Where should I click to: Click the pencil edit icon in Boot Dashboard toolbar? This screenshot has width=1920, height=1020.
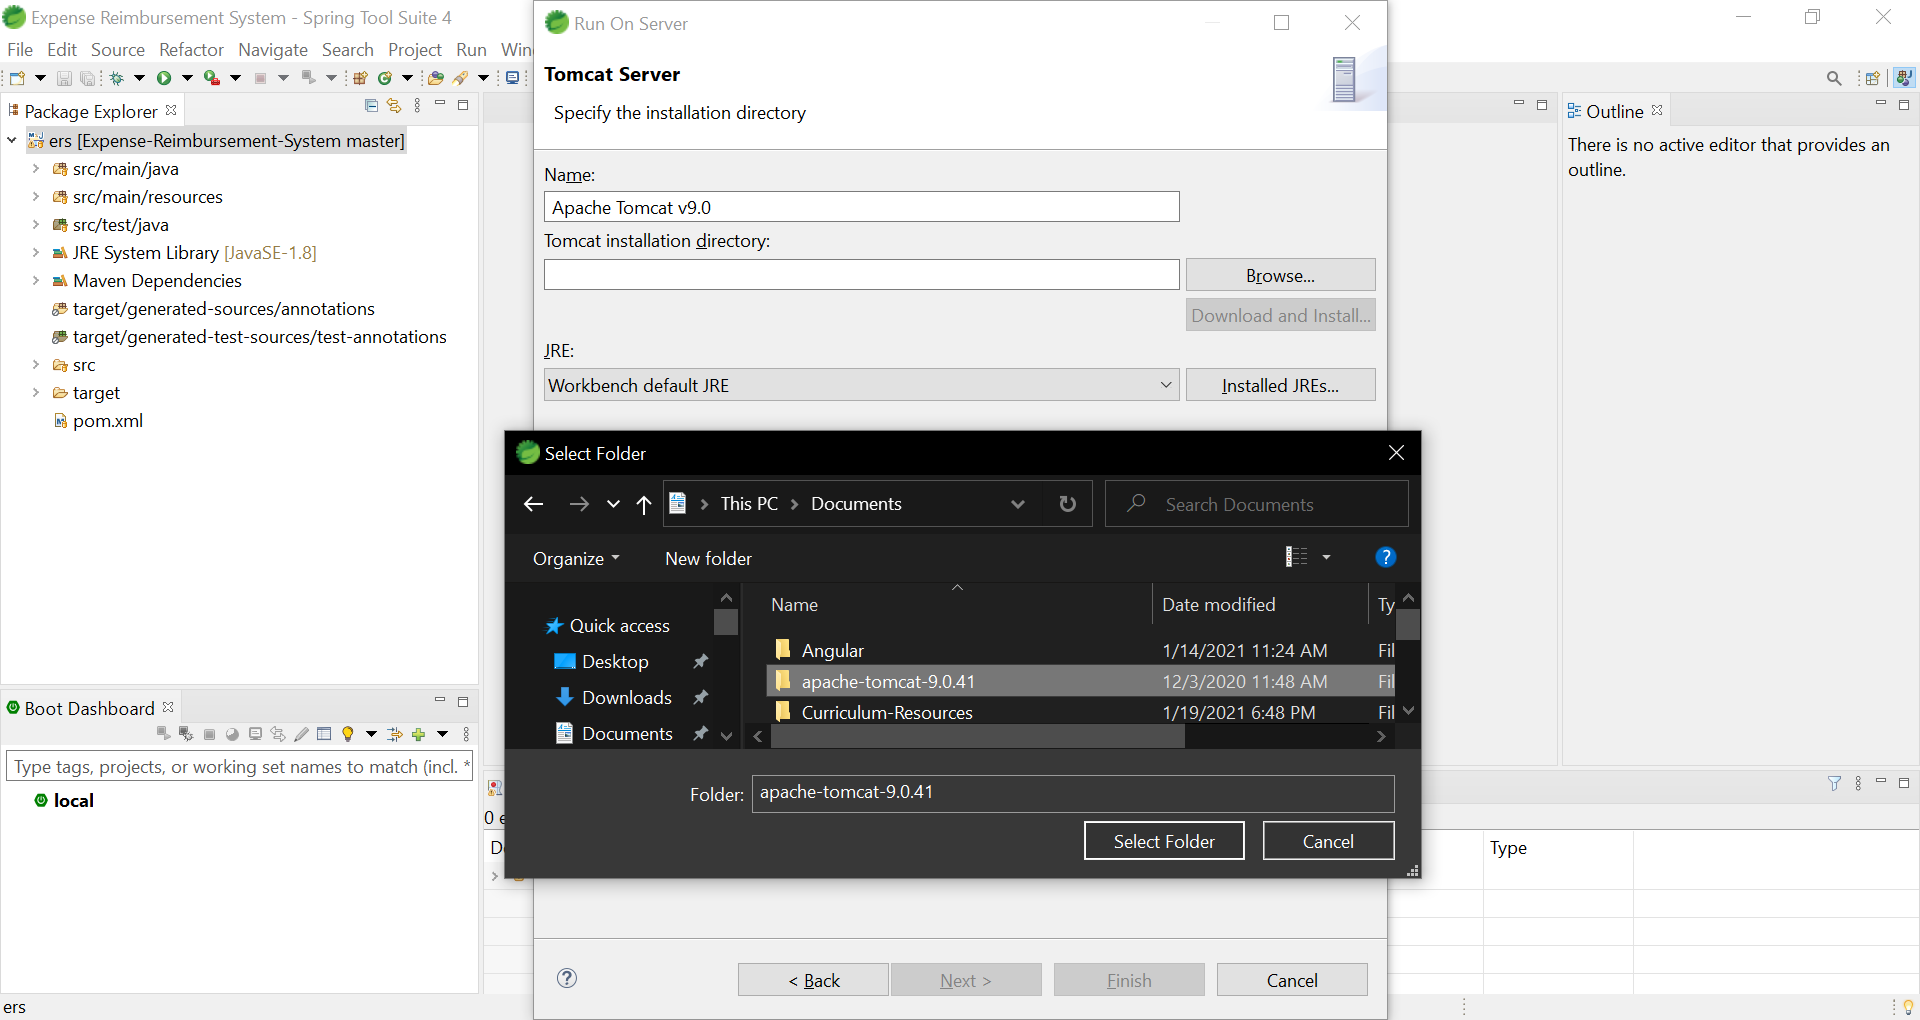coord(301,734)
